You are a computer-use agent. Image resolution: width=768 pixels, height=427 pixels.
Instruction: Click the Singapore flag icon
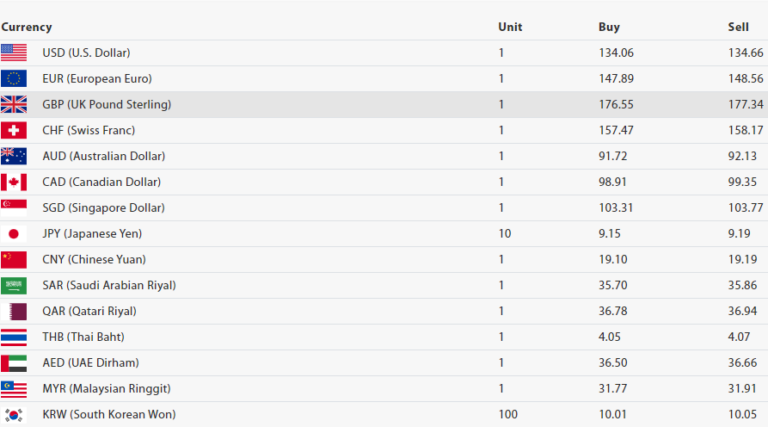point(14,208)
